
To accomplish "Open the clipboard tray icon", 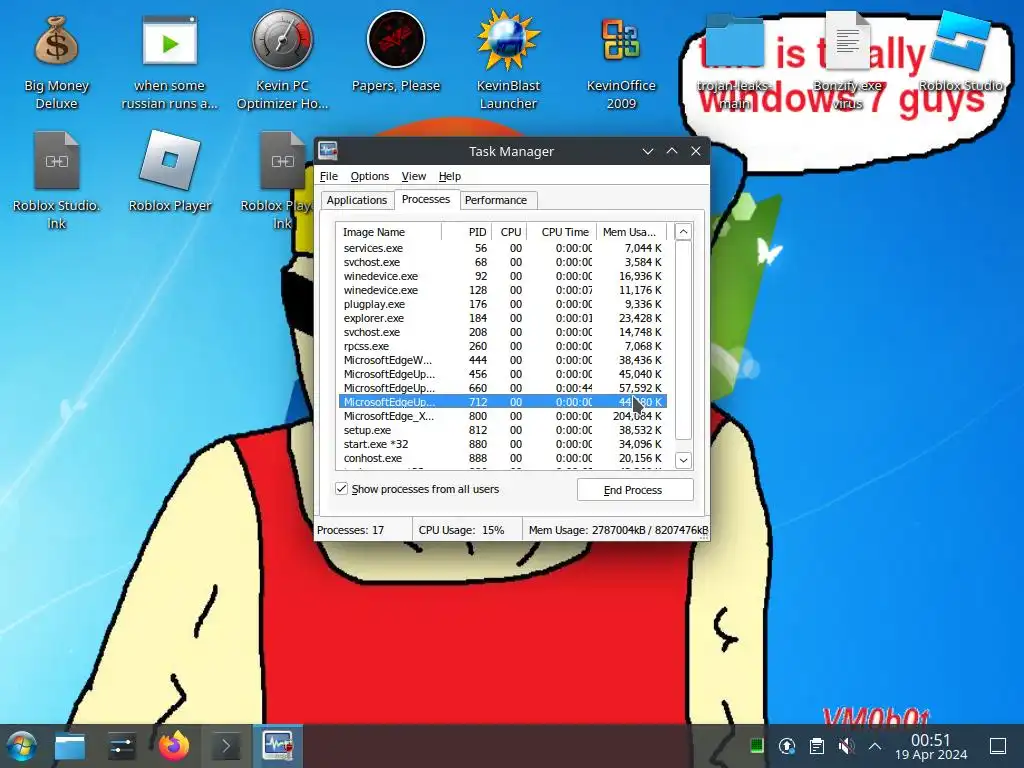I will click(x=816, y=746).
